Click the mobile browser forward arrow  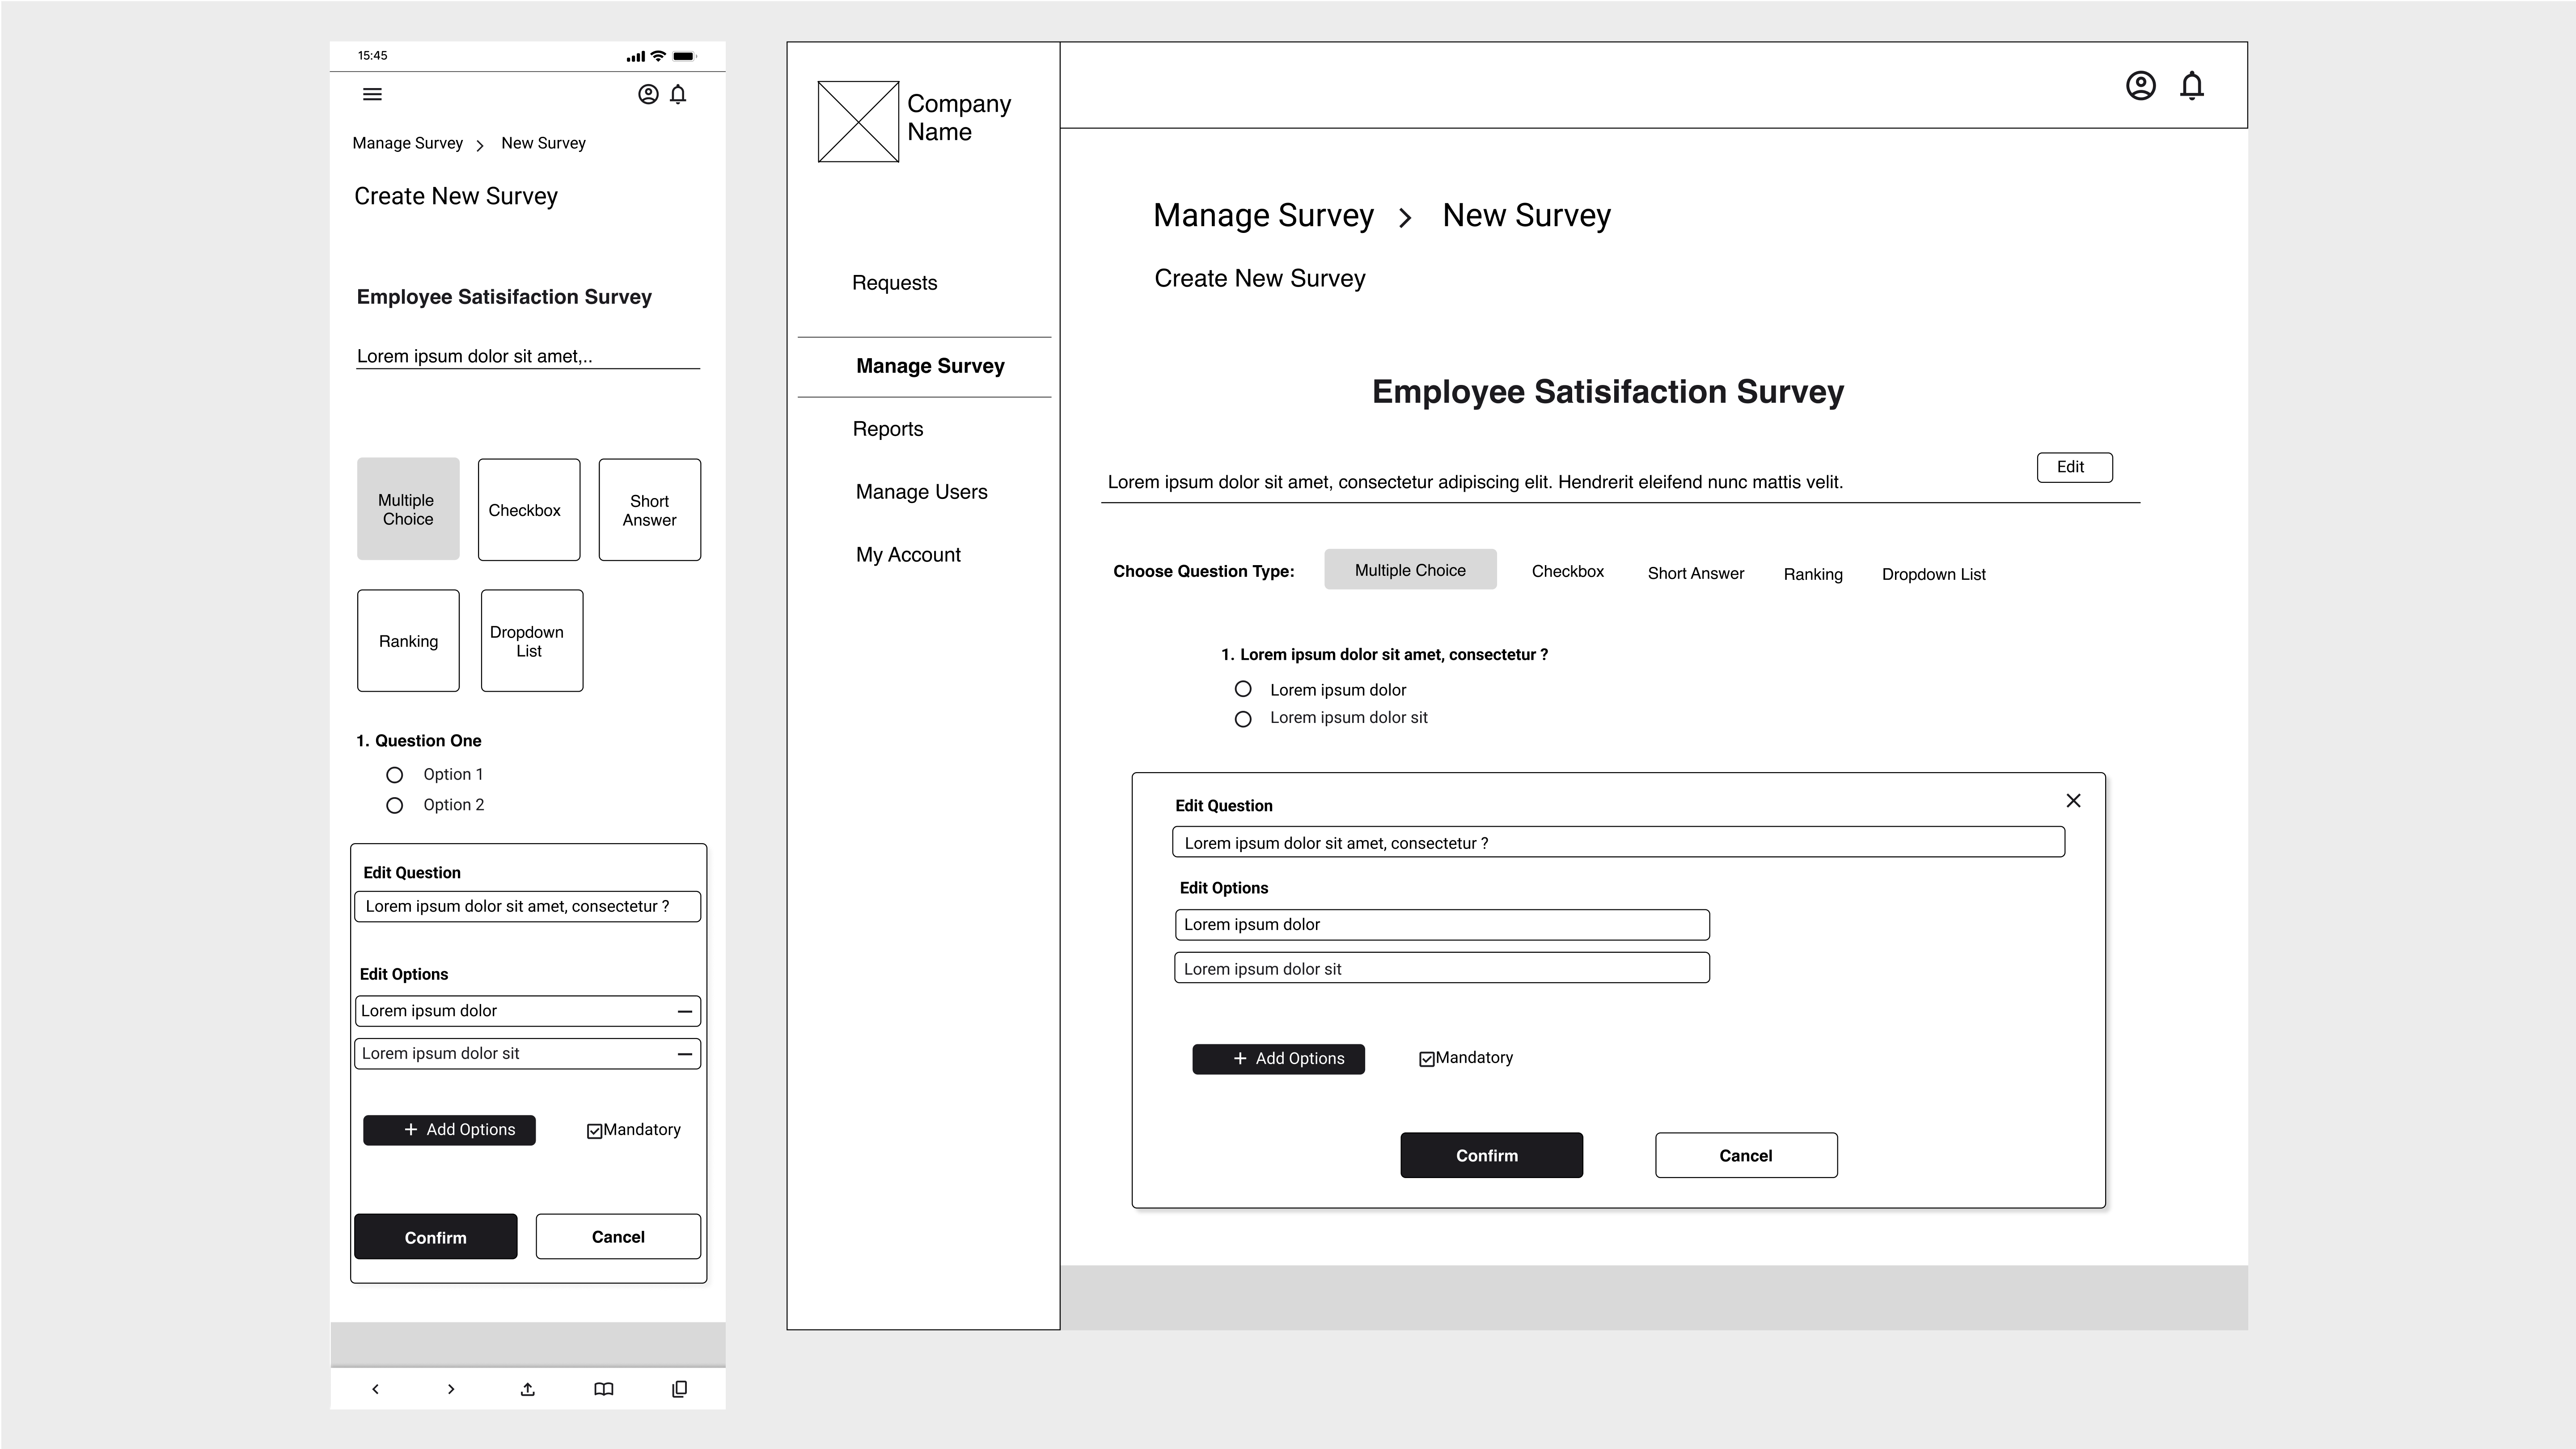pyautogui.click(x=451, y=1389)
